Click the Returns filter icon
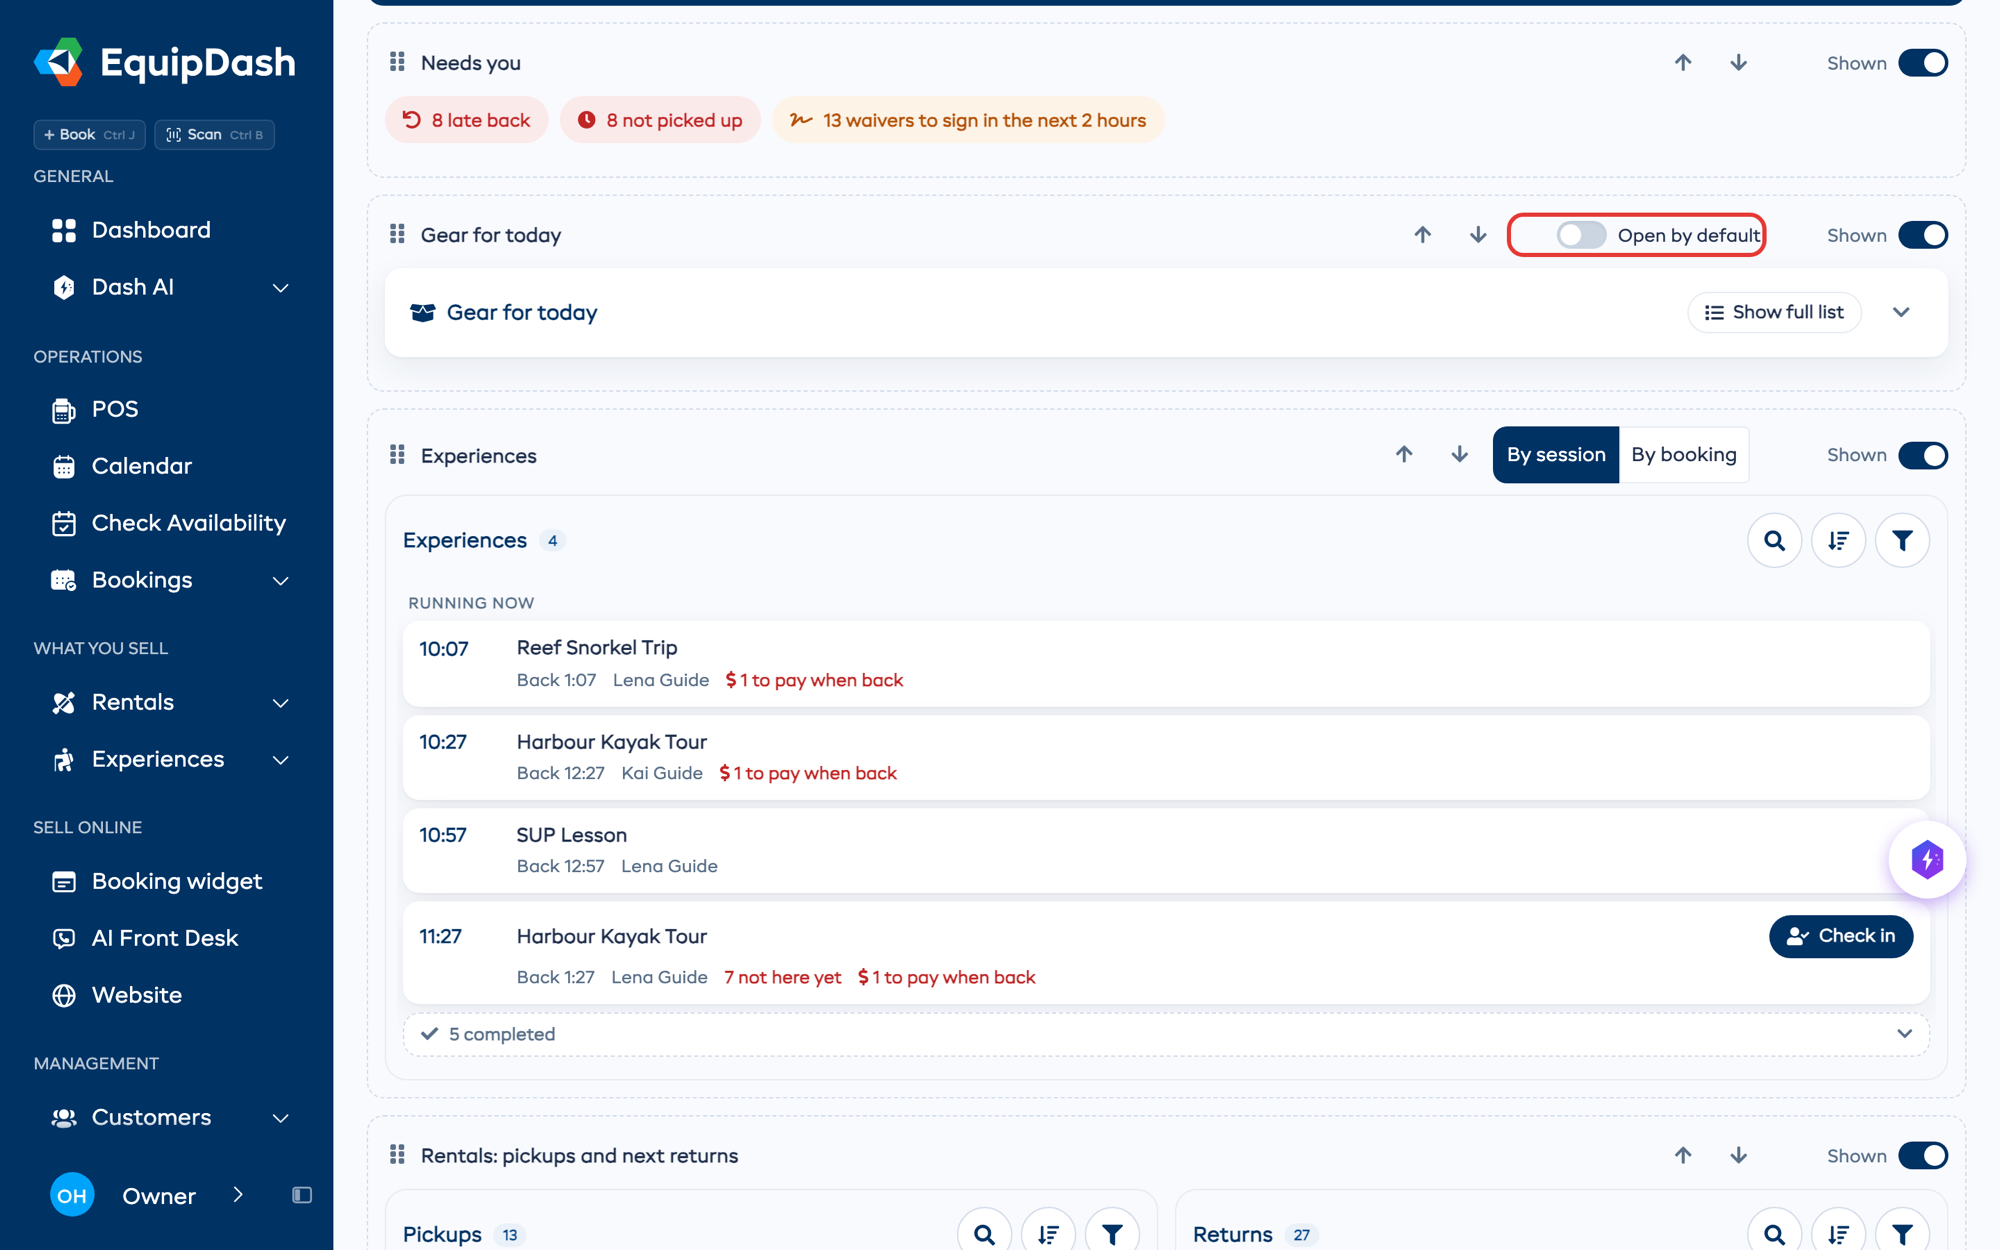The width and height of the screenshot is (2000, 1250). [x=1902, y=1234]
